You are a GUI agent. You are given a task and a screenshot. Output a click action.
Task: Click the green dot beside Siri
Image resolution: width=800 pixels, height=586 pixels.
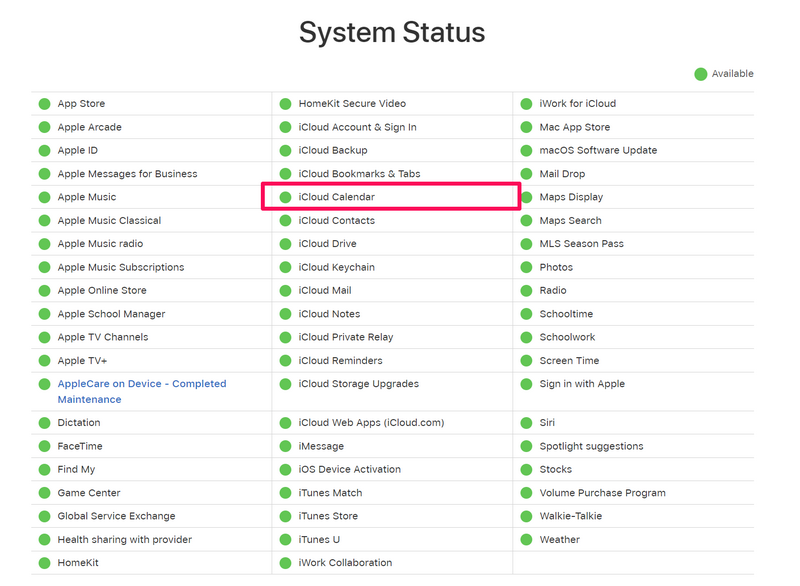[x=526, y=423]
